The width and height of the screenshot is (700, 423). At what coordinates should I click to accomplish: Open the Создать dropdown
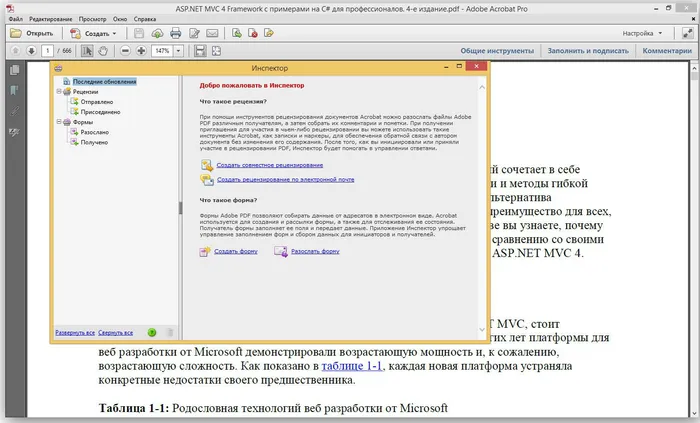click(x=94, y=33)
